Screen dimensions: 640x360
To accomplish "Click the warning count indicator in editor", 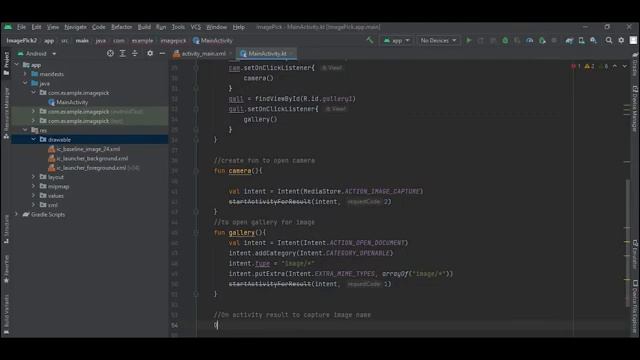I will pyautogui.click(x=589, y=66).
